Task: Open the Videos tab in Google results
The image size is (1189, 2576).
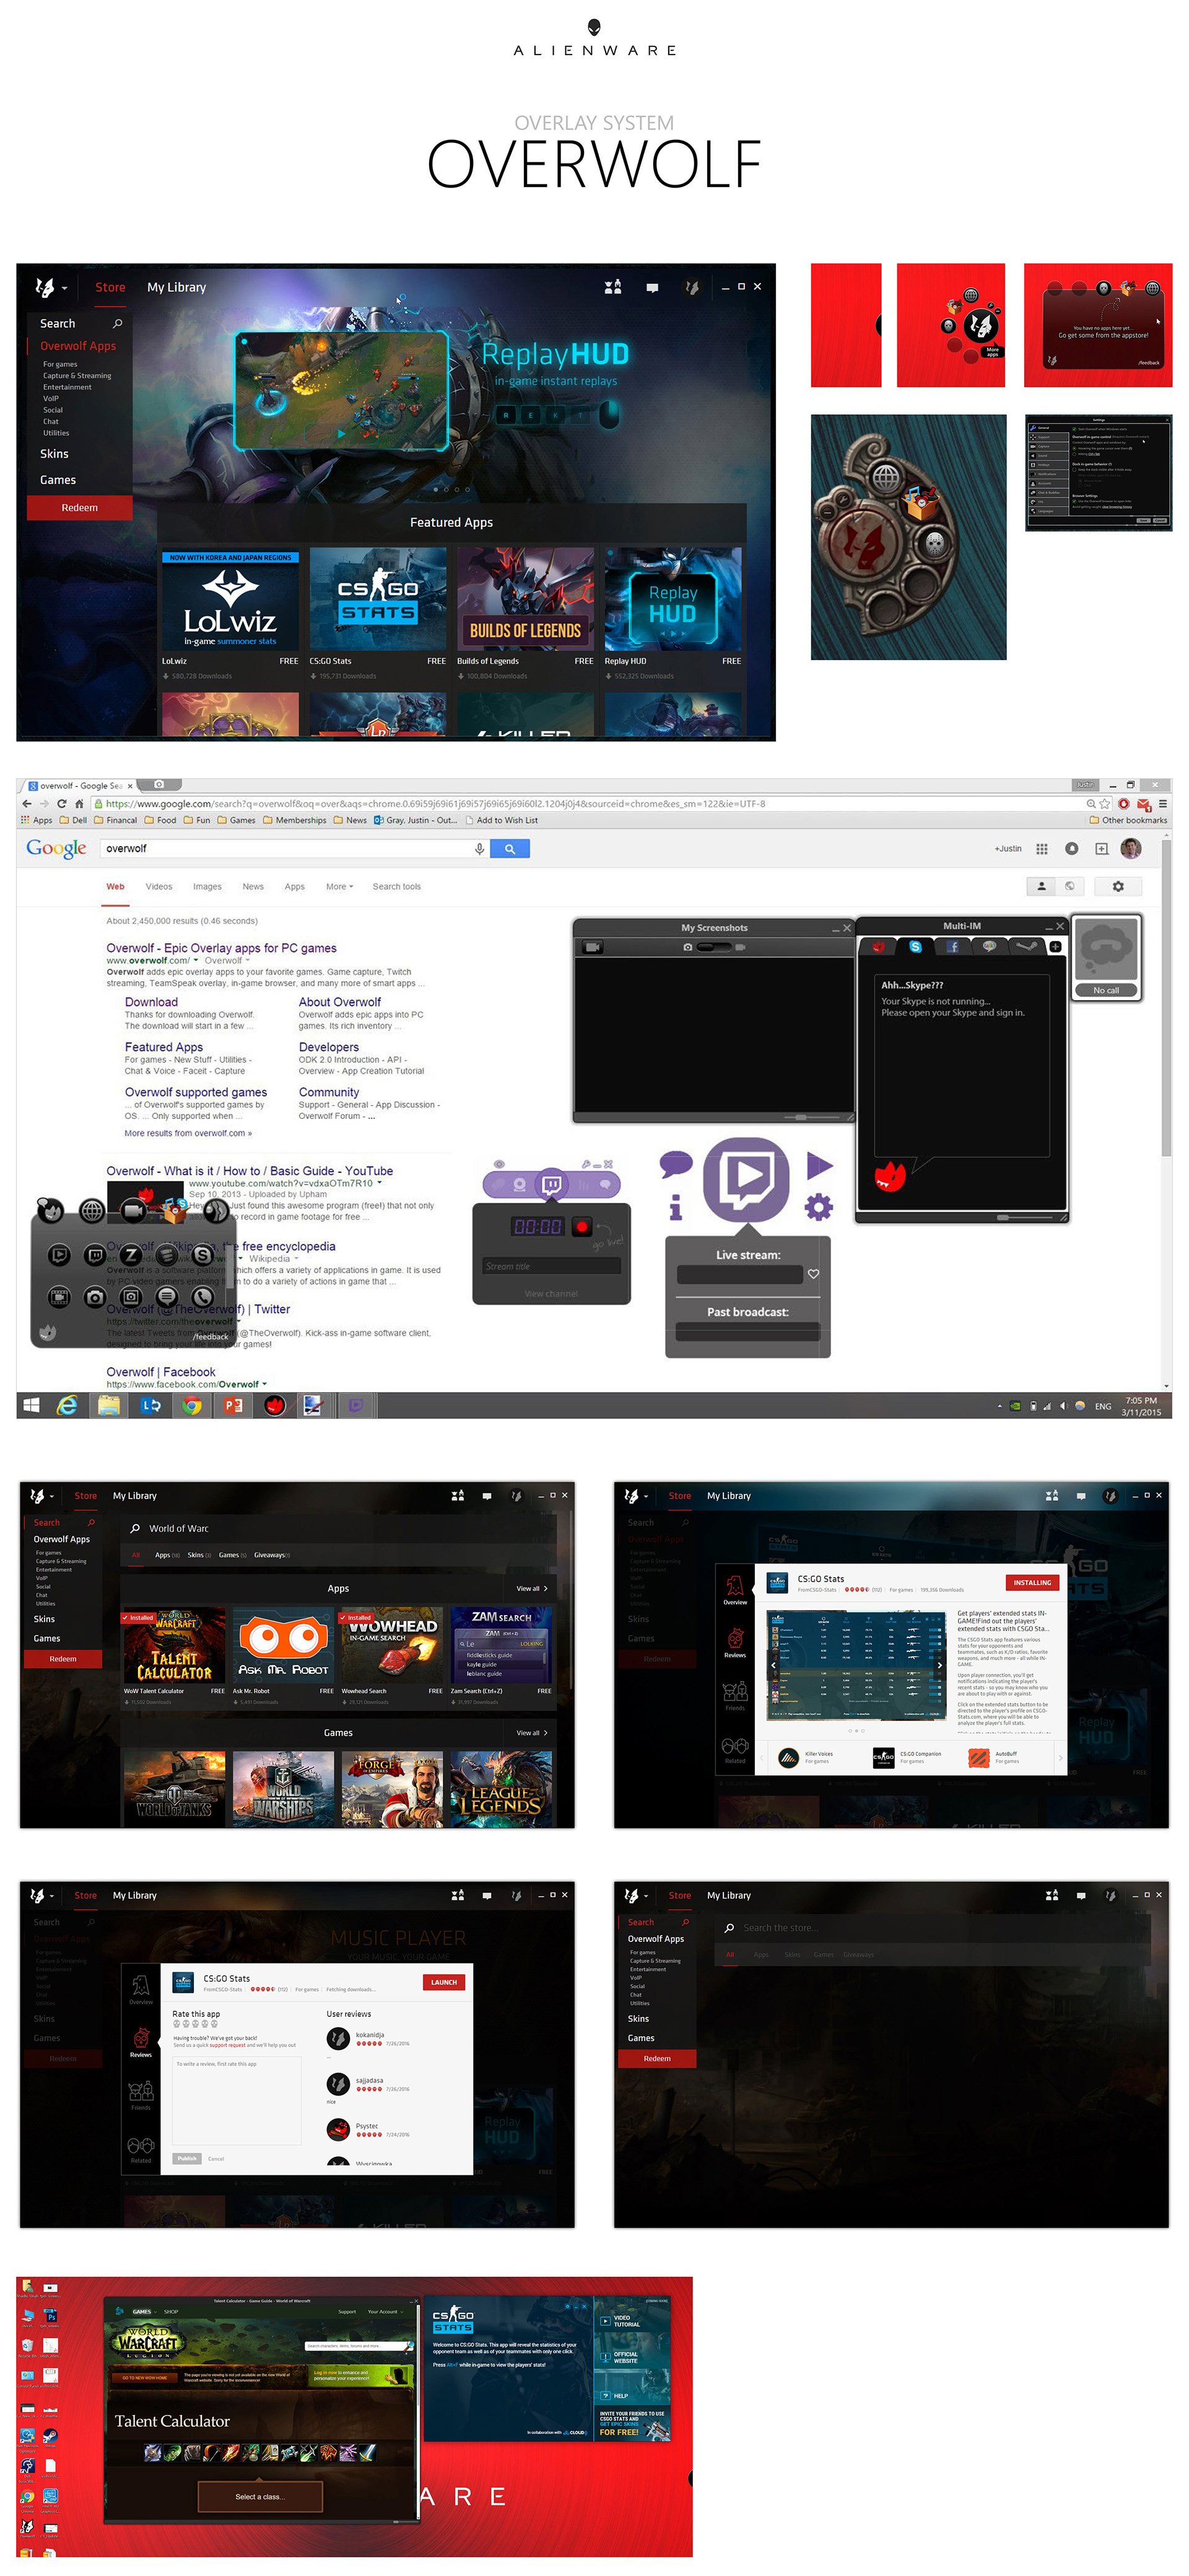Action: 159,887
